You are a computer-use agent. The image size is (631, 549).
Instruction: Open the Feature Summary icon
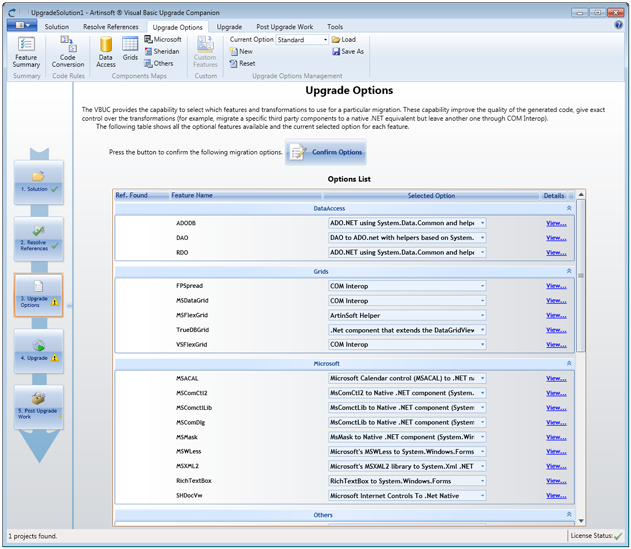pos(26,52)
